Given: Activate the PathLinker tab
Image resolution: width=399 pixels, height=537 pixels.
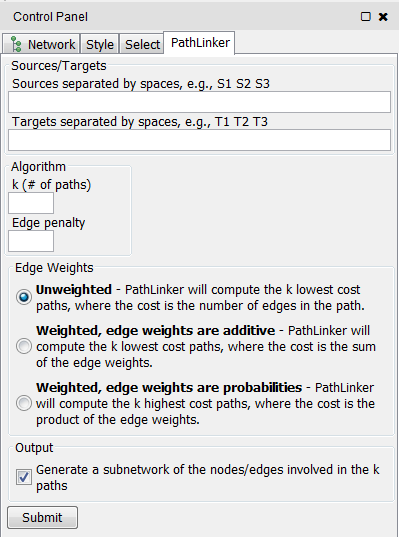Looking at the screenshot, I should point(200,43).
